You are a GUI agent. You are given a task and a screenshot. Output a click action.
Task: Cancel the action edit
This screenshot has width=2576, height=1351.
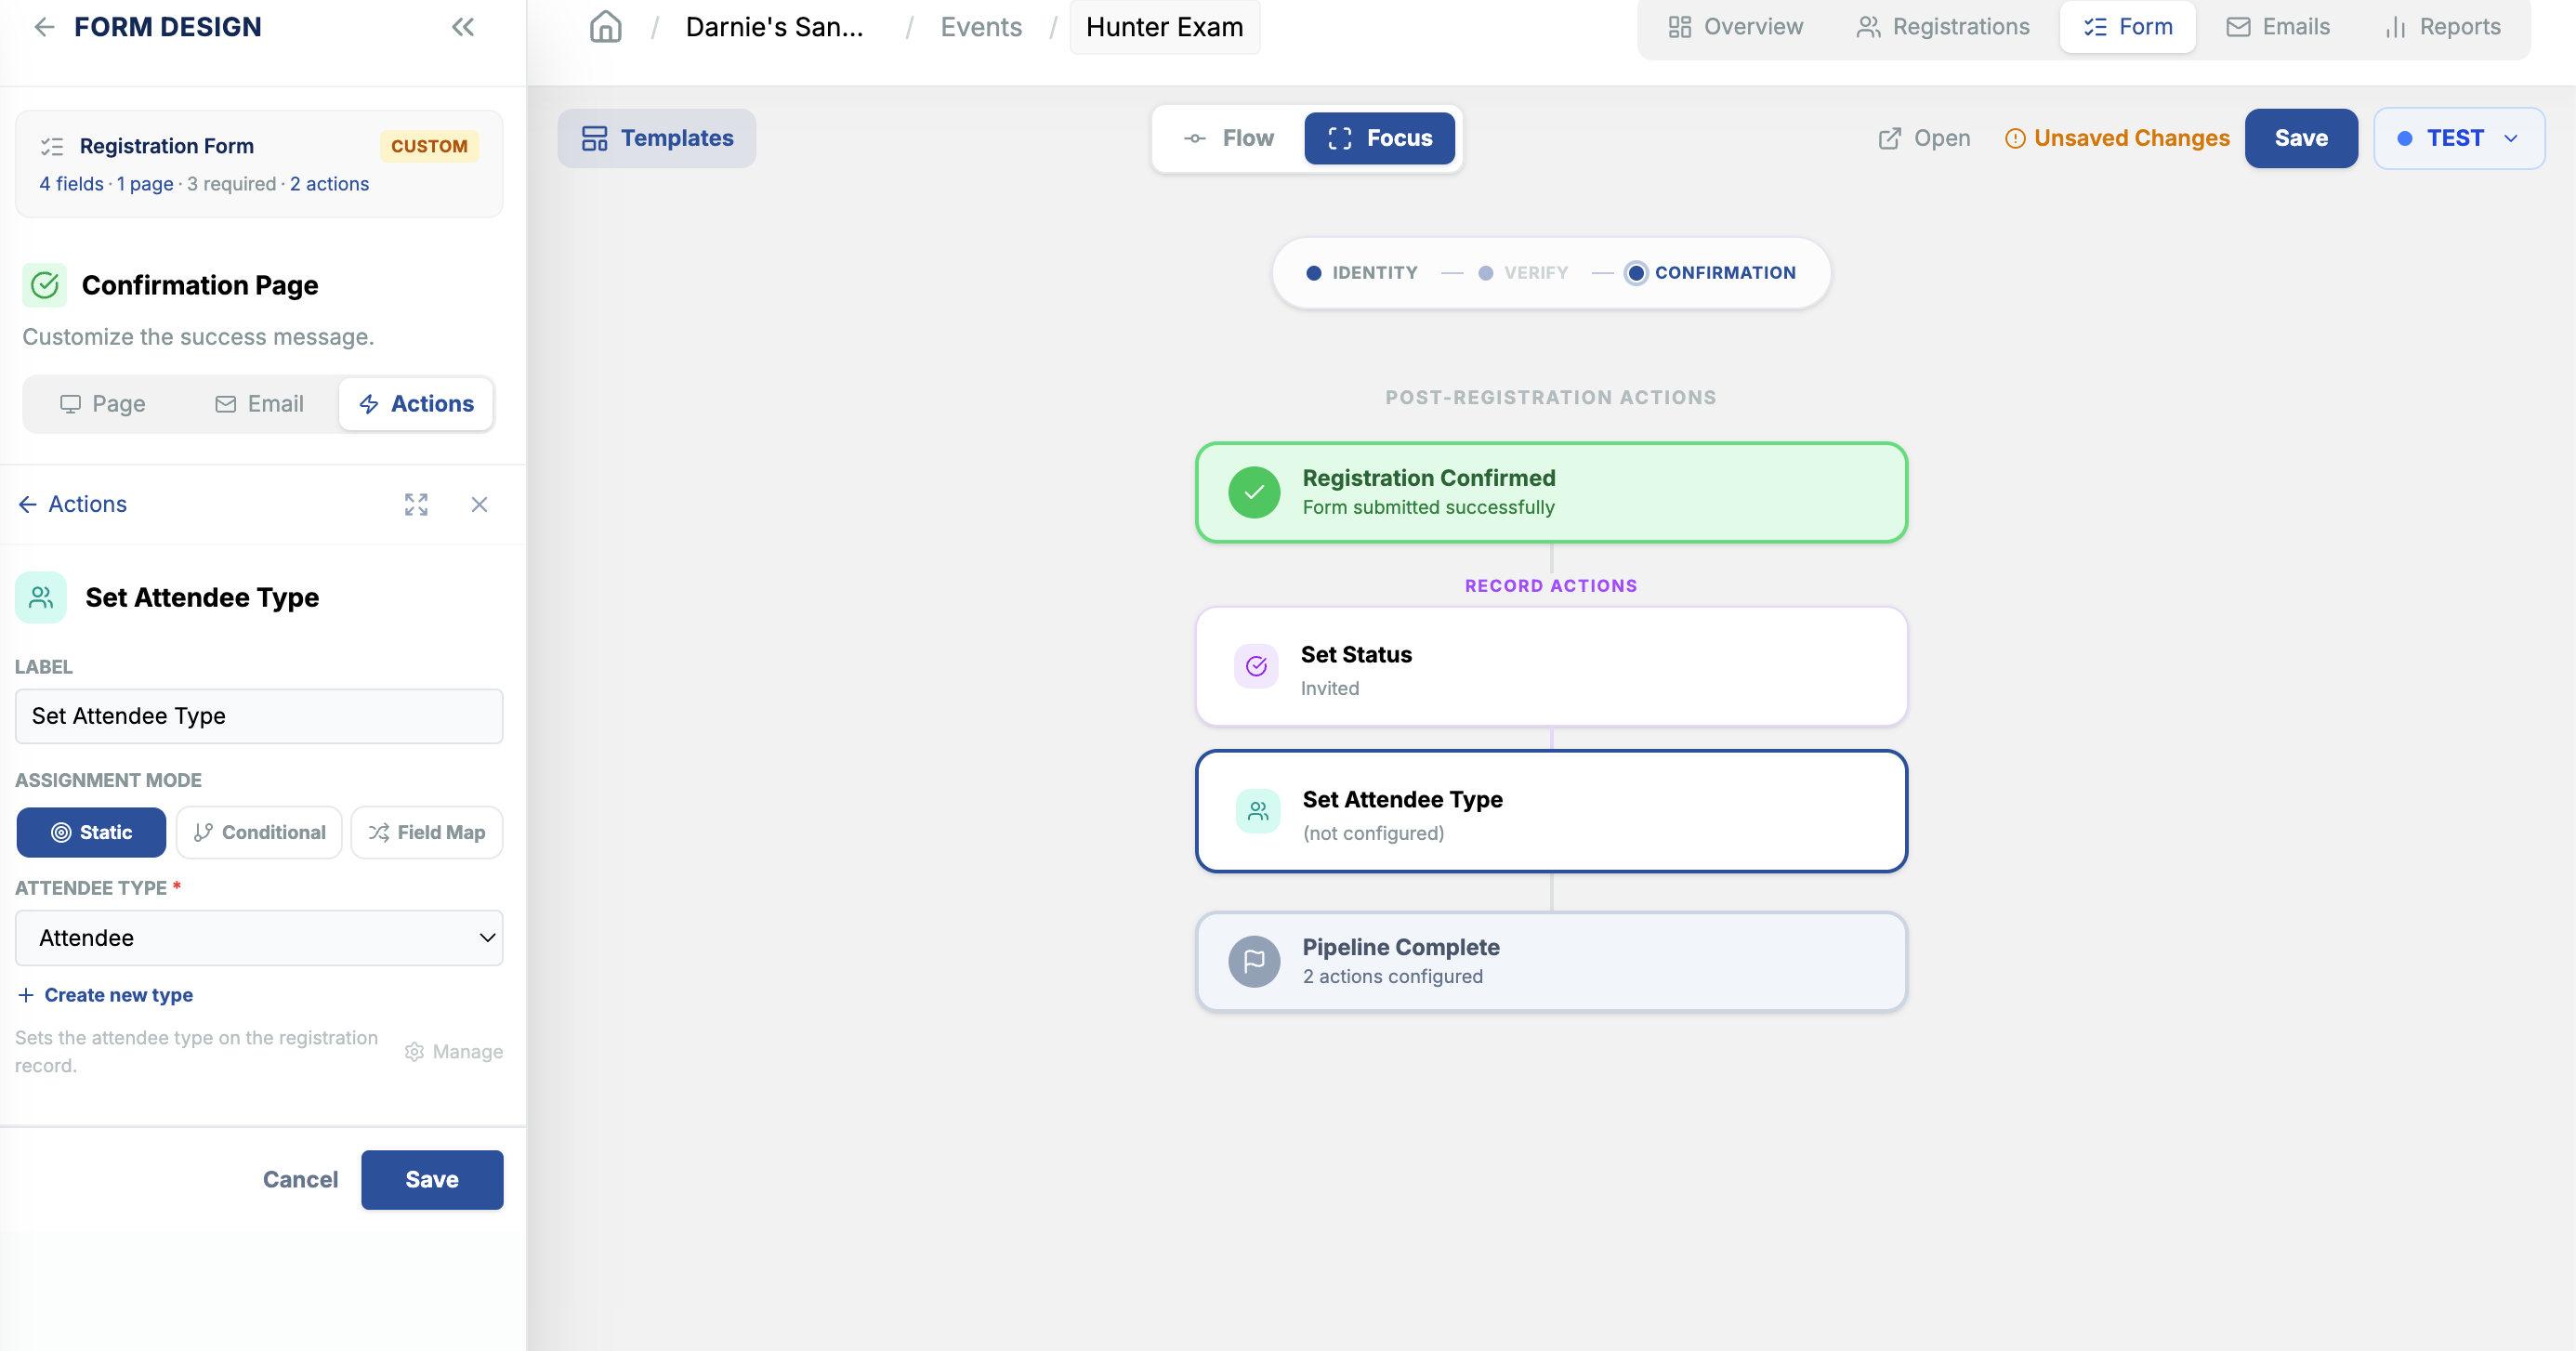click(300, 1179)
